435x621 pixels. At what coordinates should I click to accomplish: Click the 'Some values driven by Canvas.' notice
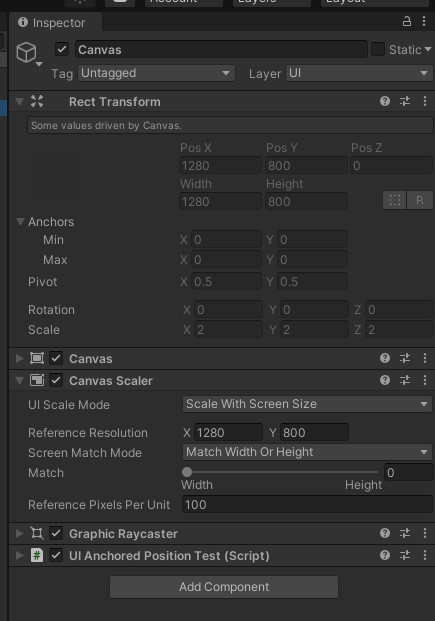pyautogui.click(x=230, y=125)
